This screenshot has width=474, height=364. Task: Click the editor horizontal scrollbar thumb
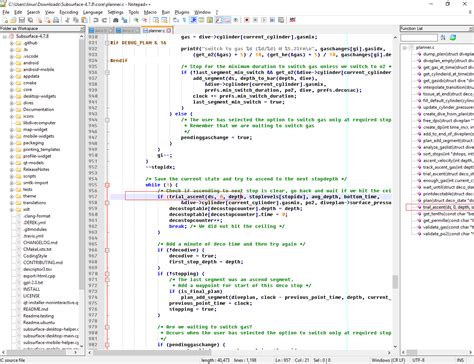pos(152,352)
